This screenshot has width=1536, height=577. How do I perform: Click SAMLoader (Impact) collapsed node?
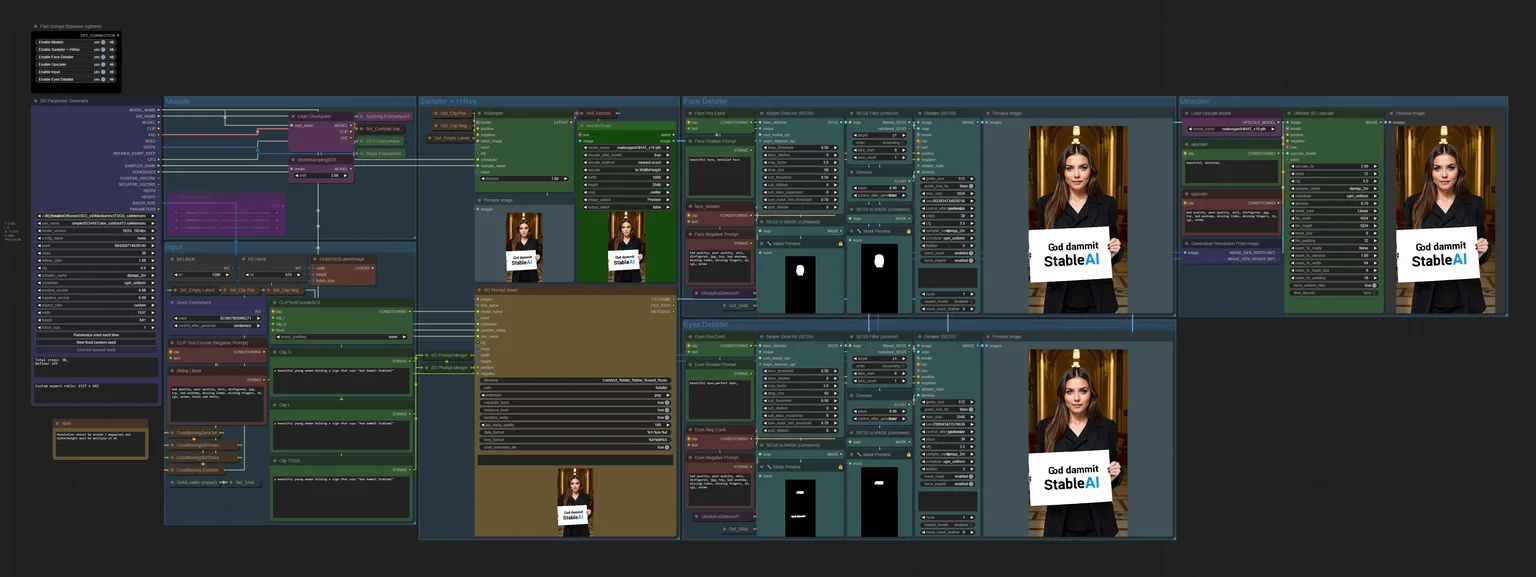[x=194, y=482]
